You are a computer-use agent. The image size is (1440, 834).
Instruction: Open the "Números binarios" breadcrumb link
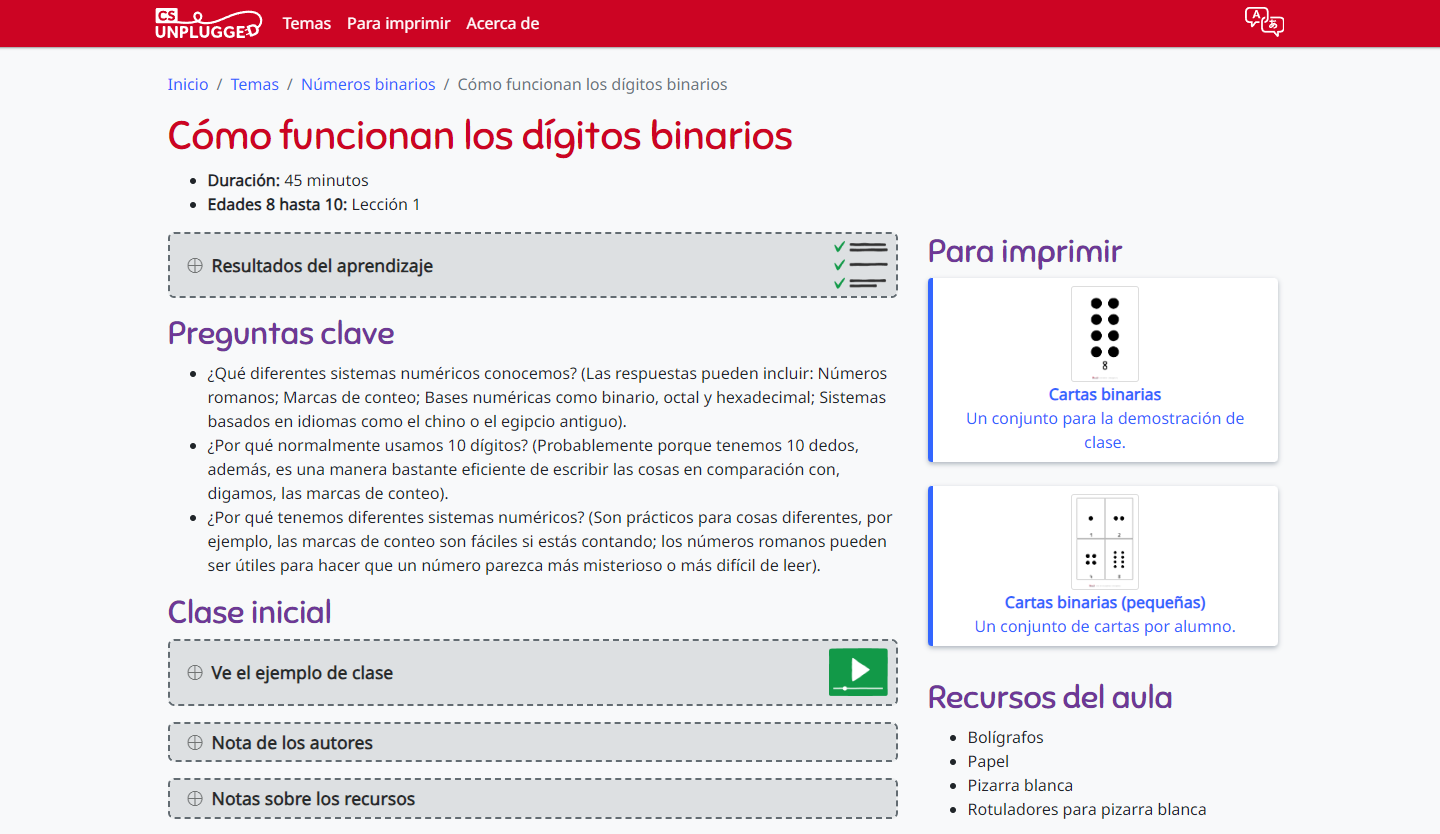(368, 84)
